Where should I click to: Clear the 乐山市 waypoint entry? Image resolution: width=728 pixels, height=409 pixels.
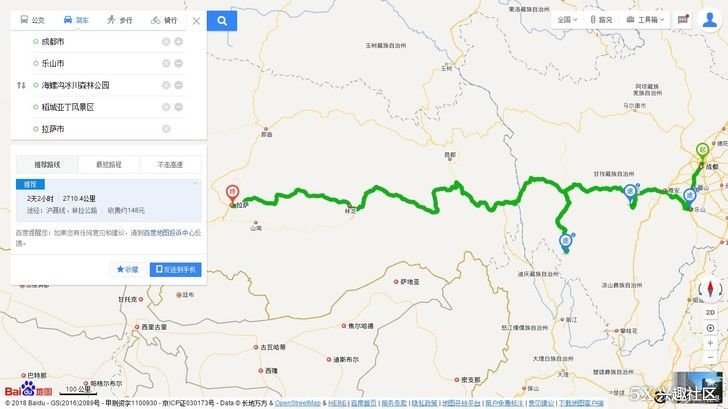click(166, 63)
